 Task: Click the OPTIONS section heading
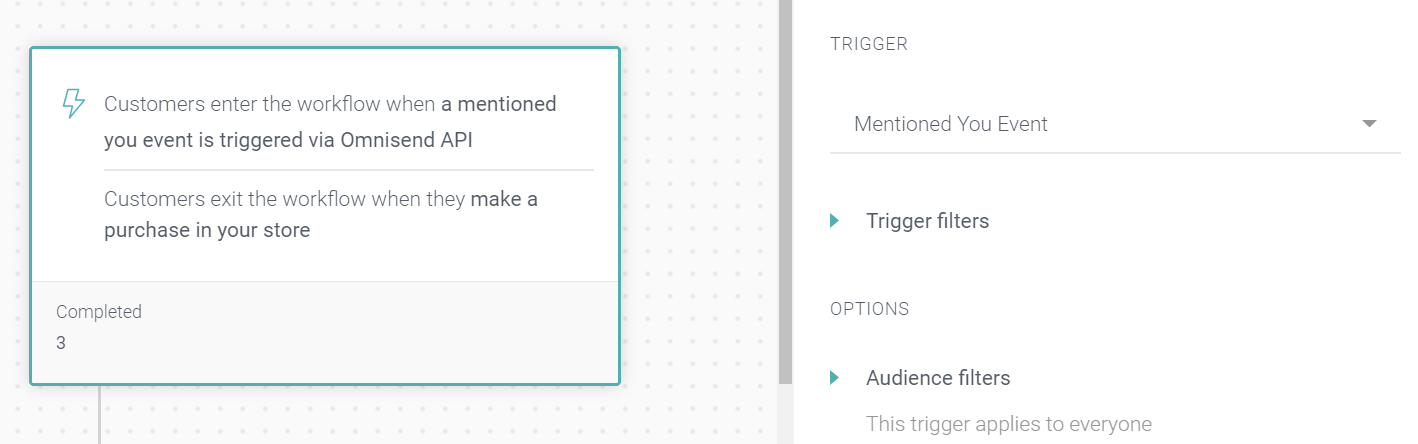(x=870, y=309)
